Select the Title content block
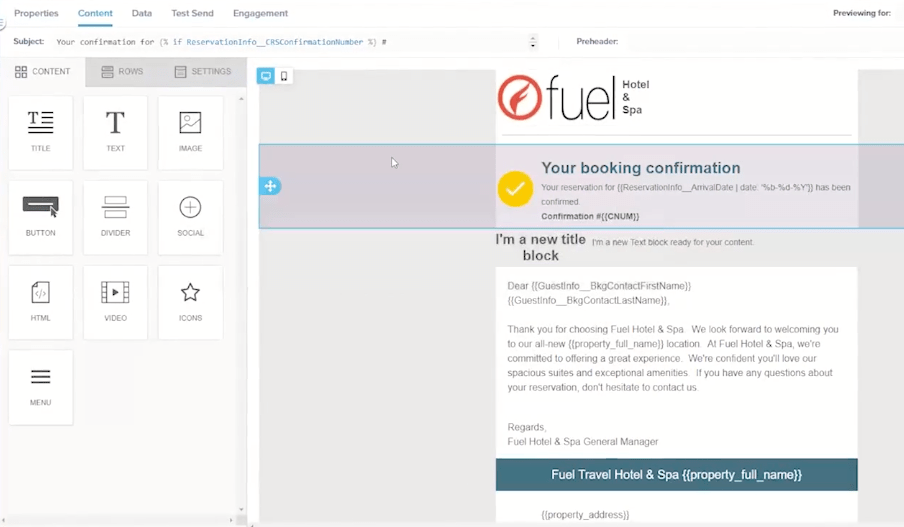The height and width of the screenshot is (527, 904). tap(40, 133)
